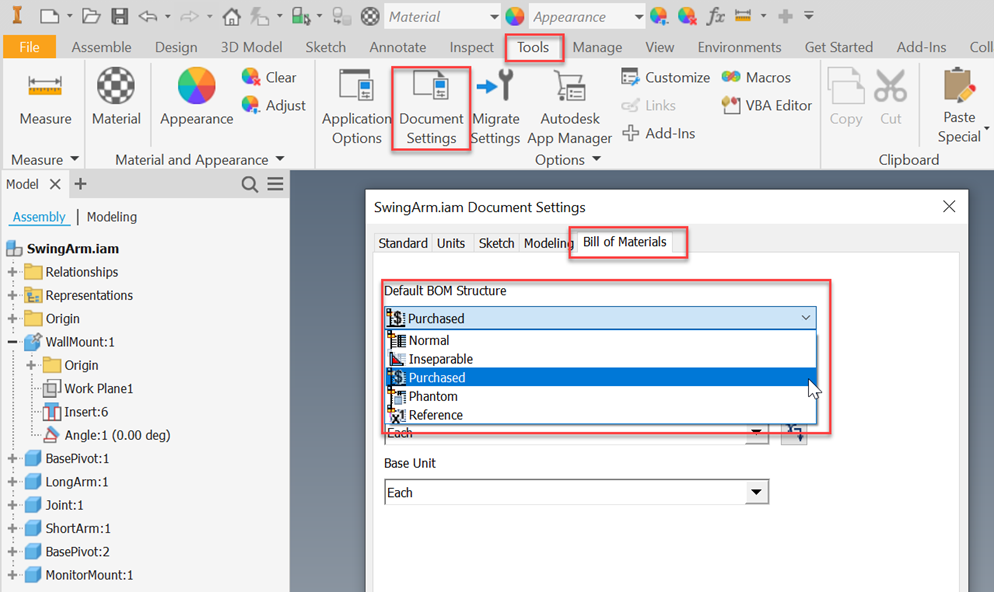Switch to the 3D Model ribbon tab
The height and width of the screenshot is (592, 994).
pyautogui.click(x=251, y=47)
